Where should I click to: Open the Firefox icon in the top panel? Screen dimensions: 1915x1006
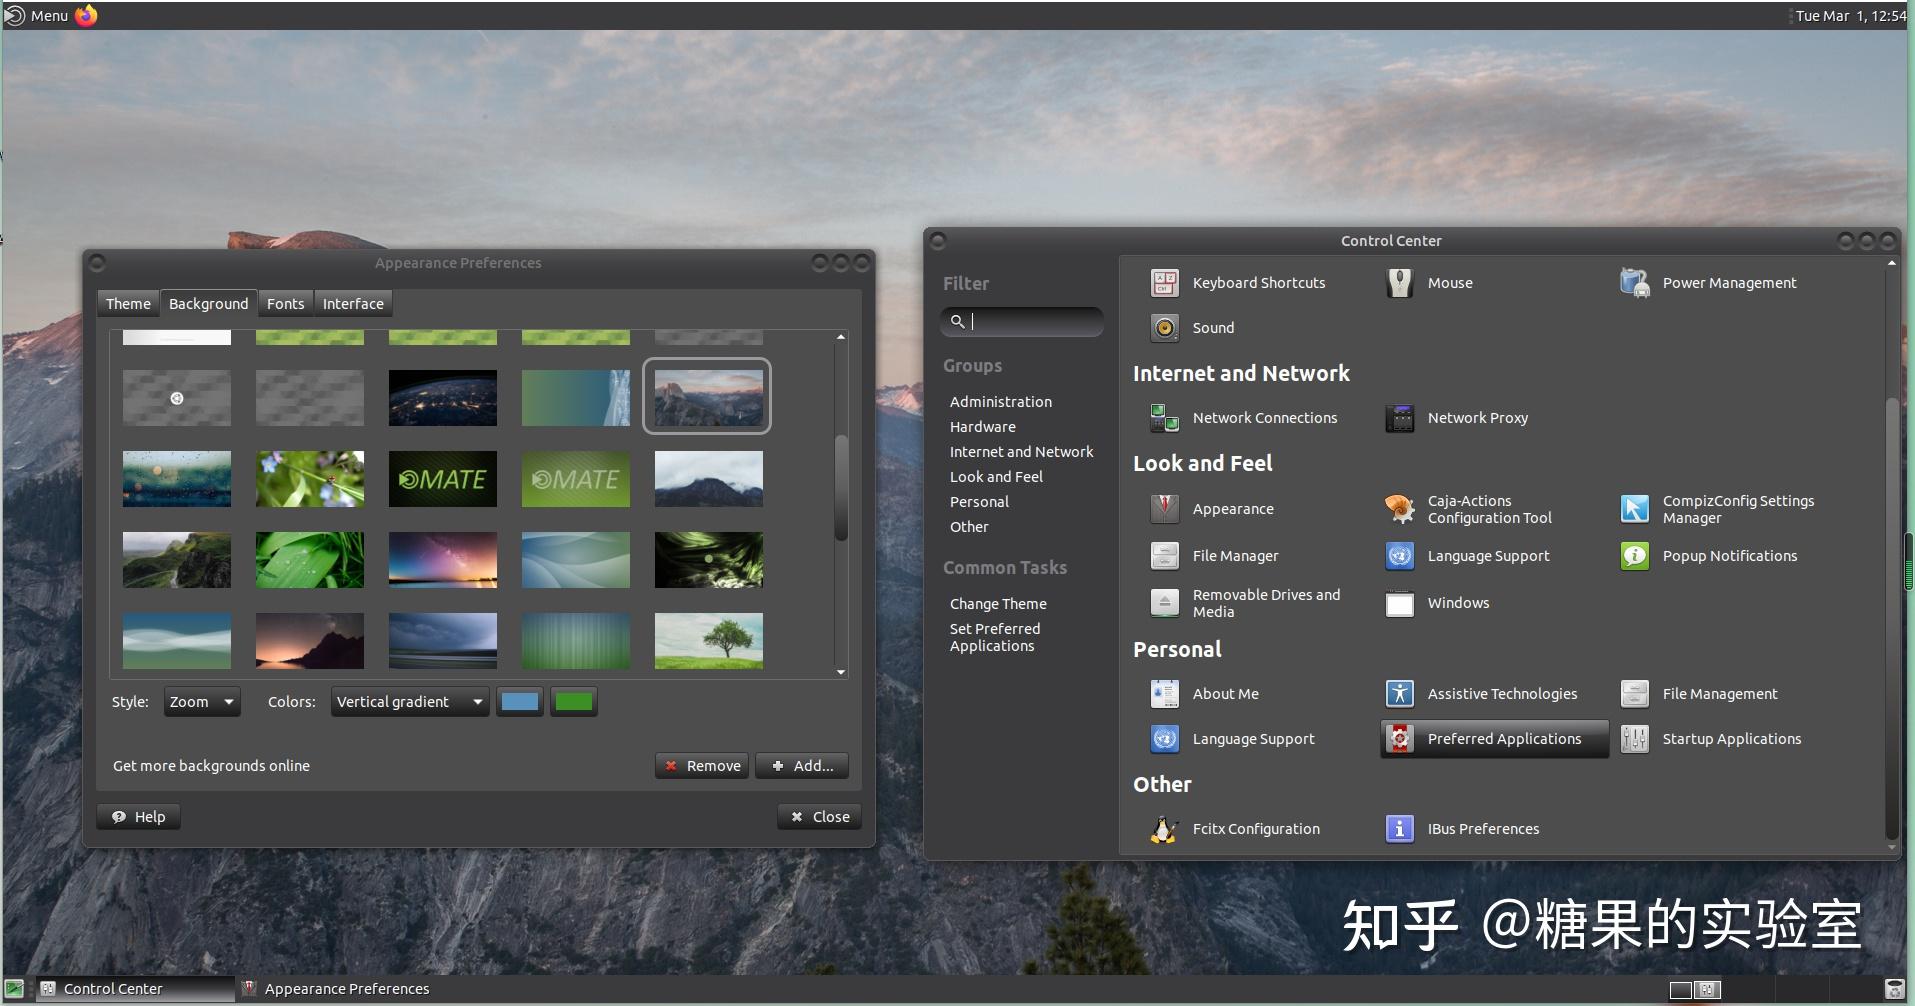pyautogui.click(x=87, y=15)
